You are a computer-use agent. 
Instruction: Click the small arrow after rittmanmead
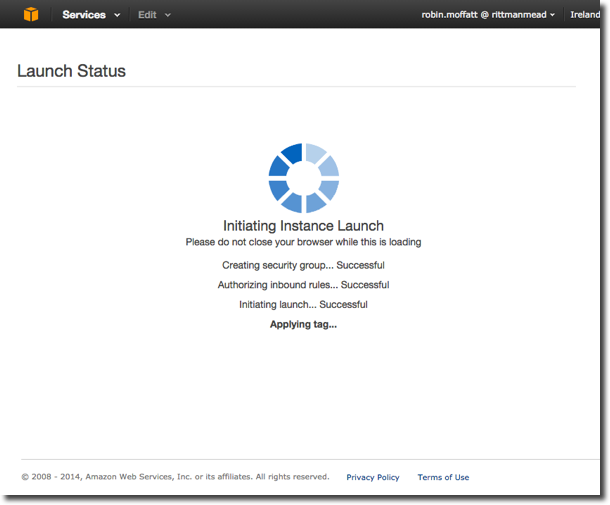pos(553,16)
